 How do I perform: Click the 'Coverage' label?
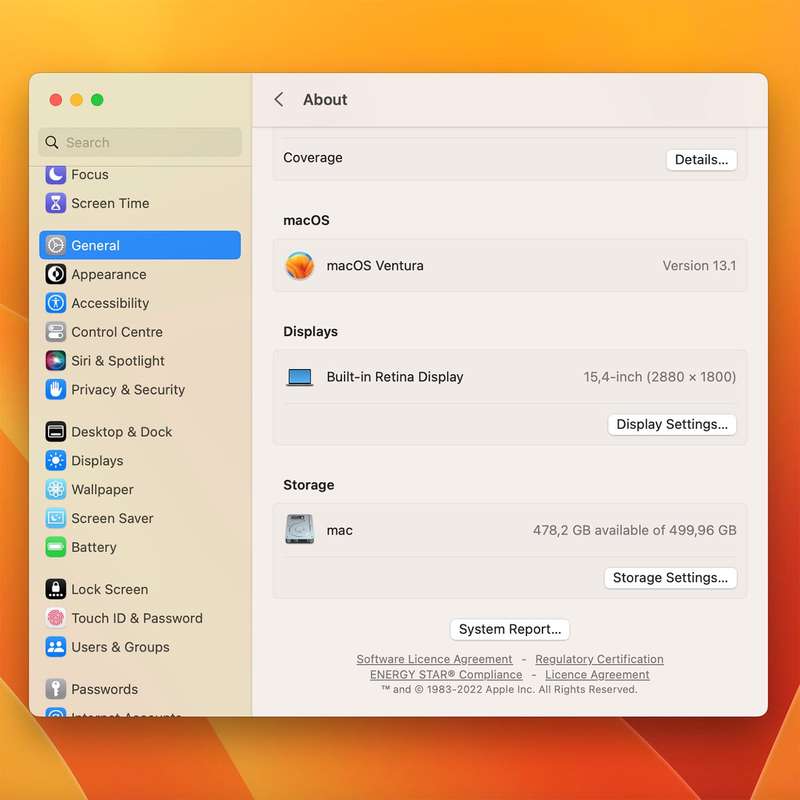coord(313,158)
